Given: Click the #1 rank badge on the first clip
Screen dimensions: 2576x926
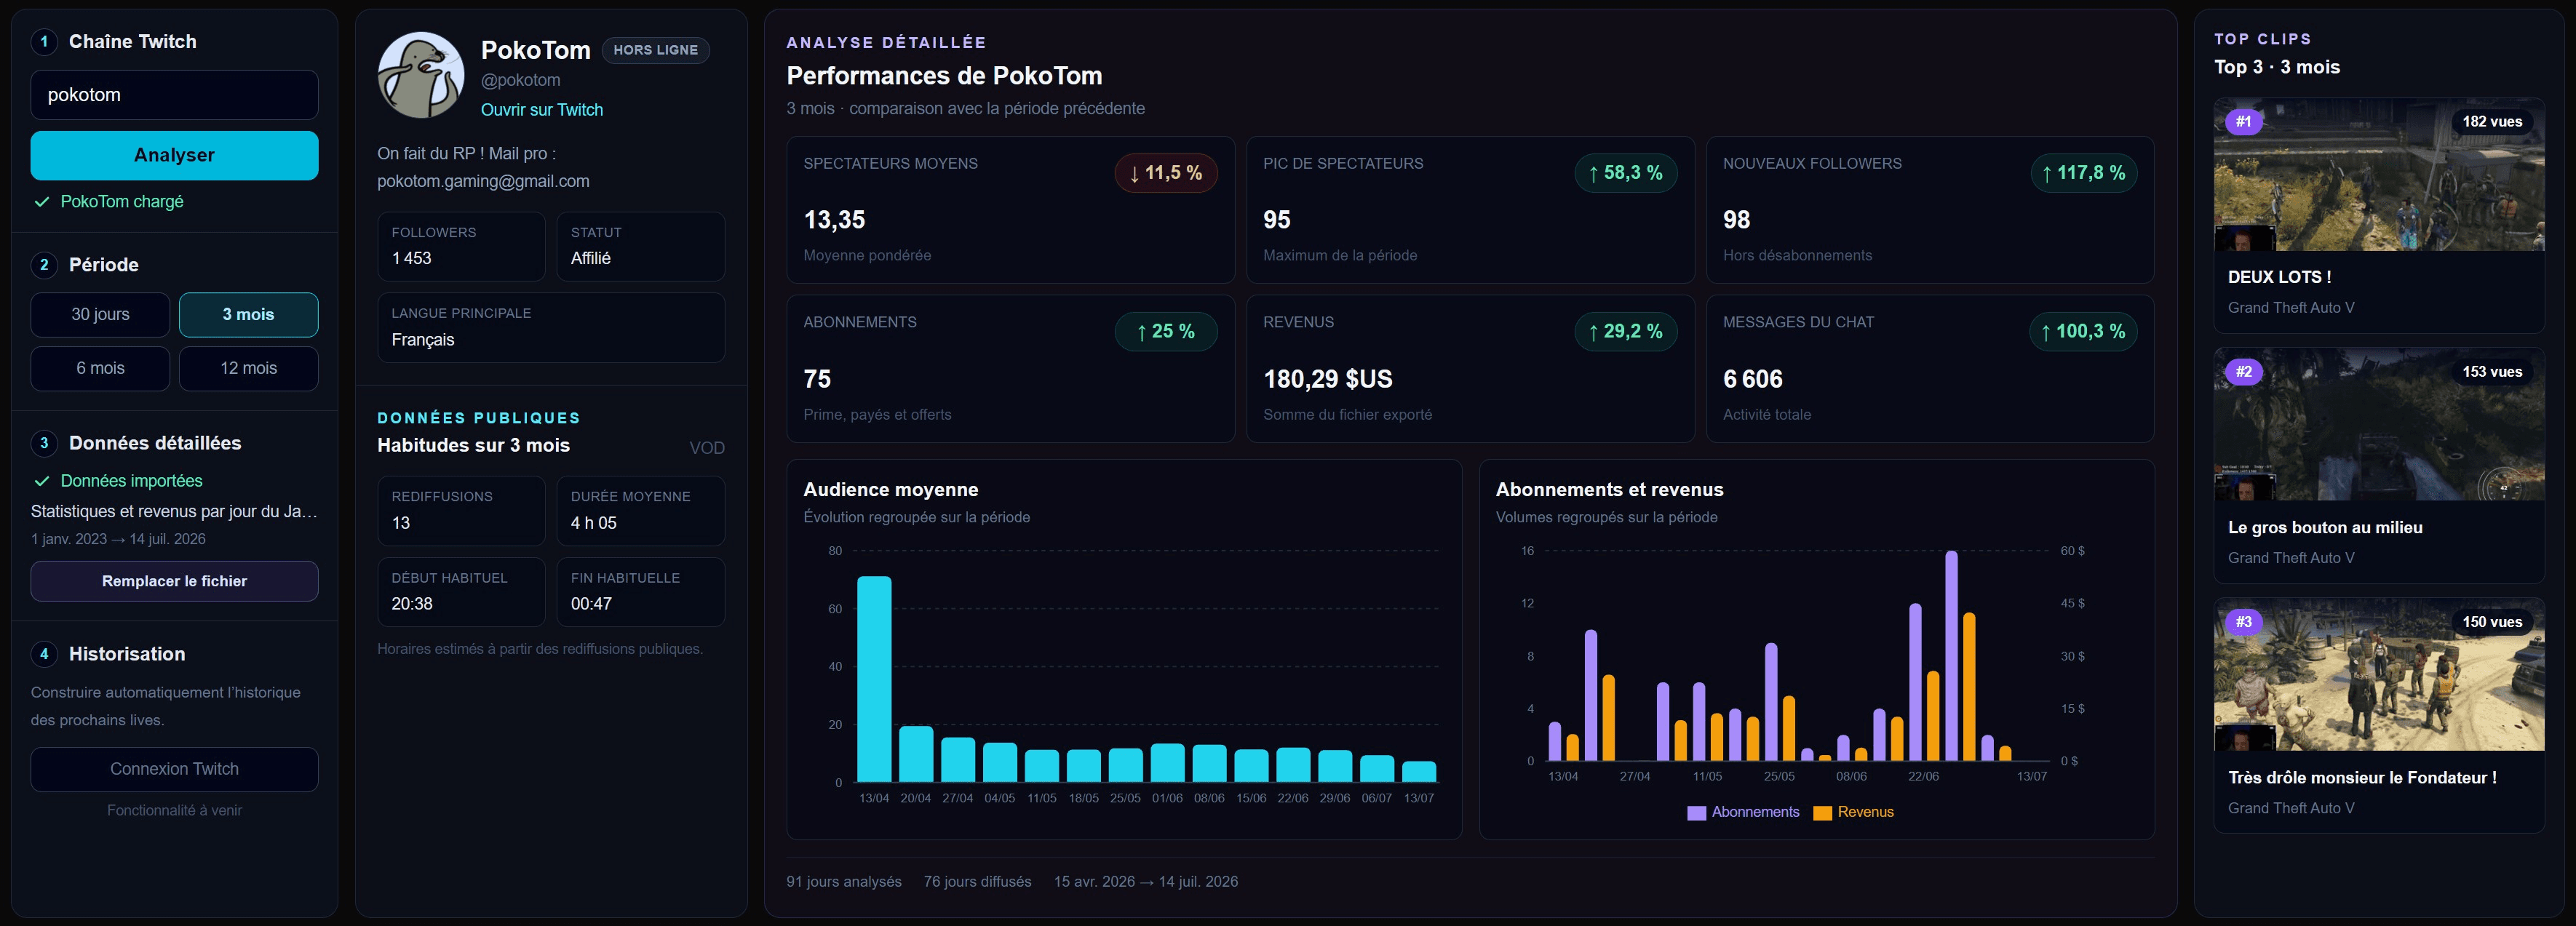Looking at the screenshot, I should [2244, 122].
